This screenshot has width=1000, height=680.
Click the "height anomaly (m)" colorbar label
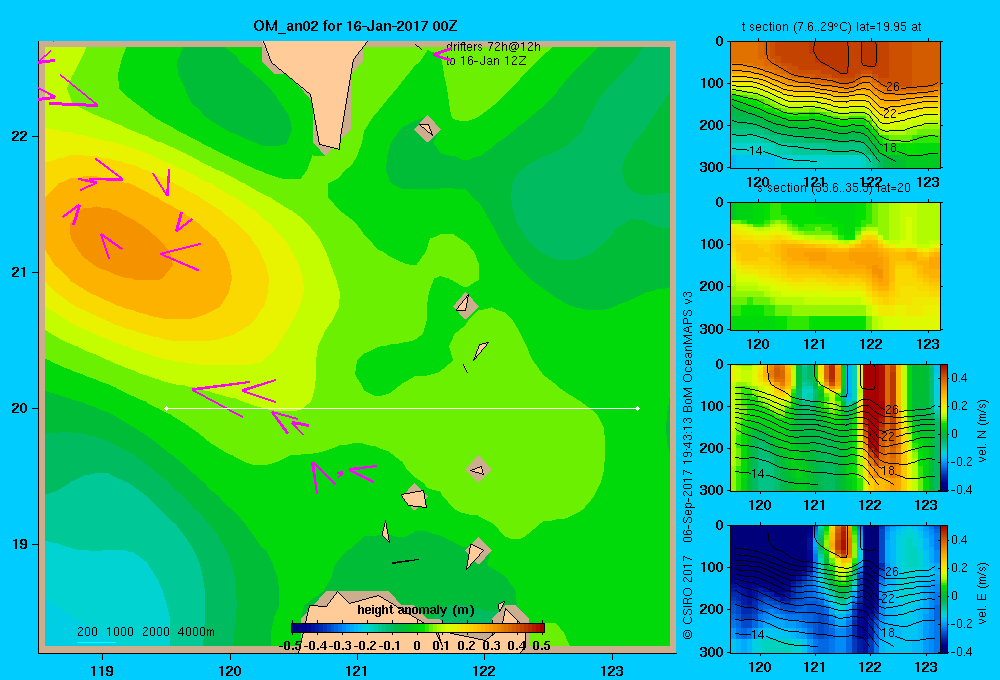(x=416, y=610)
